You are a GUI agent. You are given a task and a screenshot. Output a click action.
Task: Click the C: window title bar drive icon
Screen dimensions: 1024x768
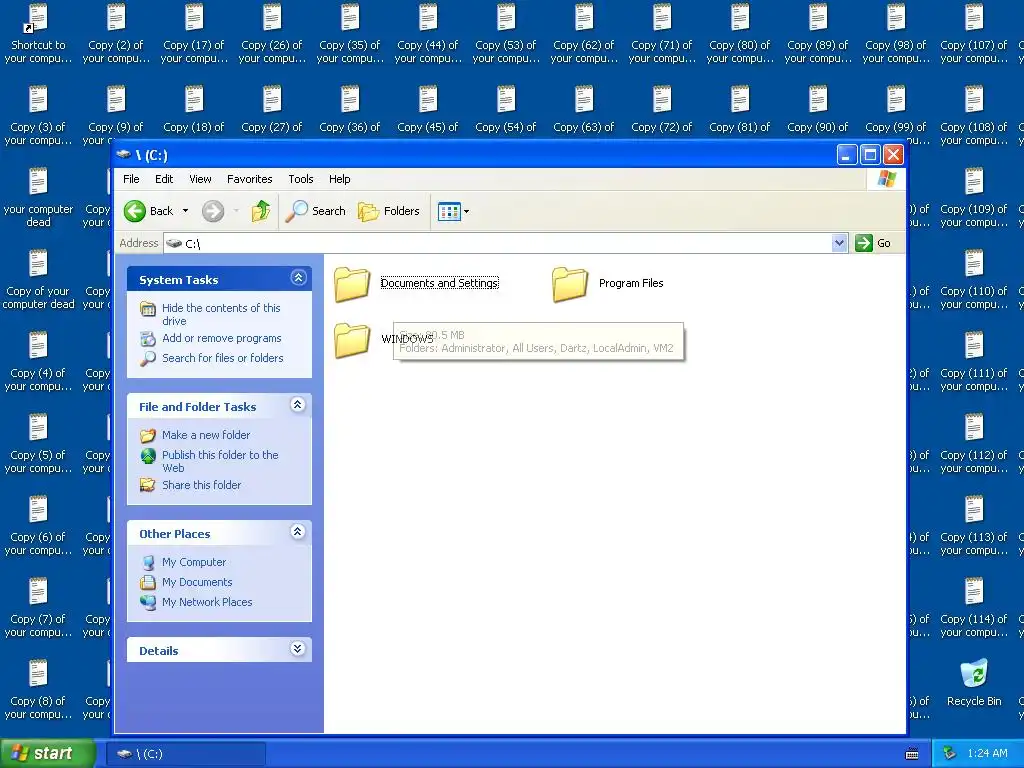[123, 155]
